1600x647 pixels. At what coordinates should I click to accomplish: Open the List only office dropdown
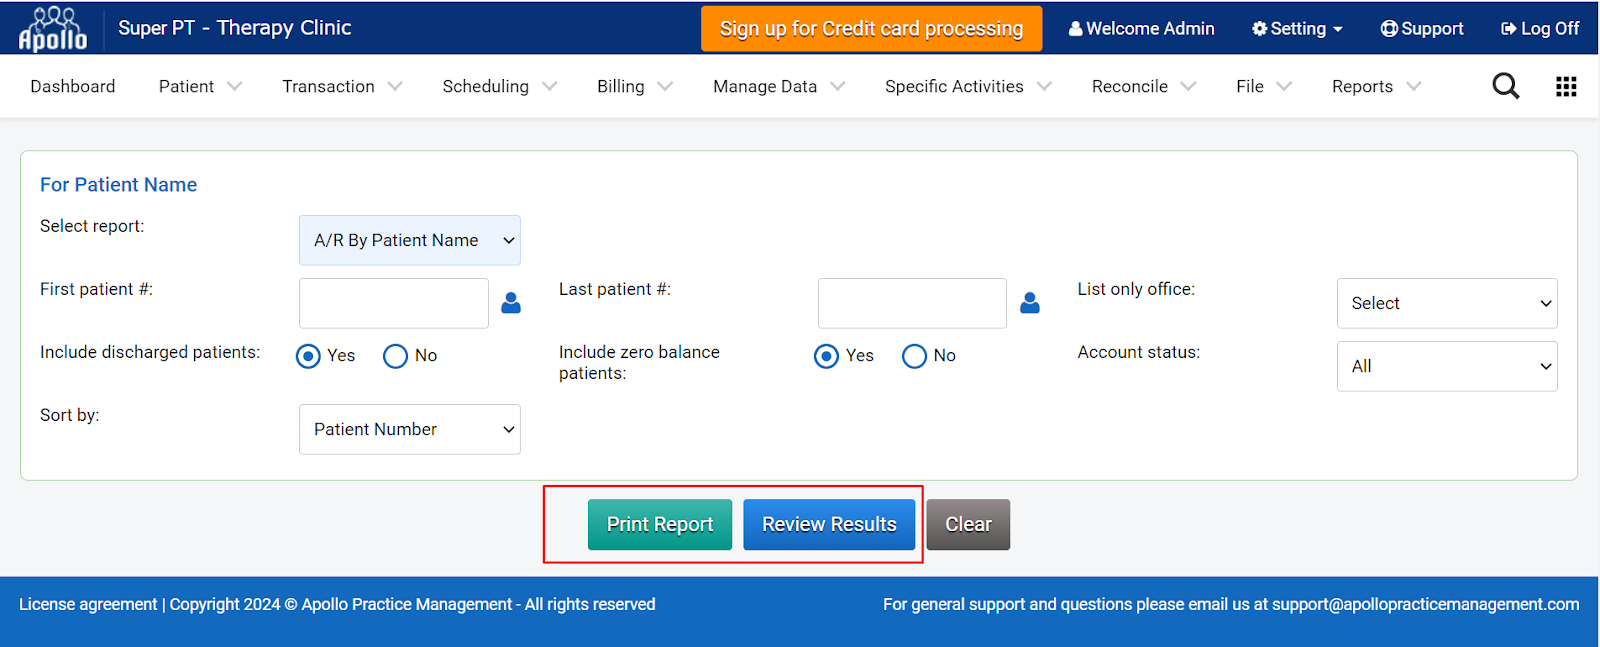click(1447, 303)
